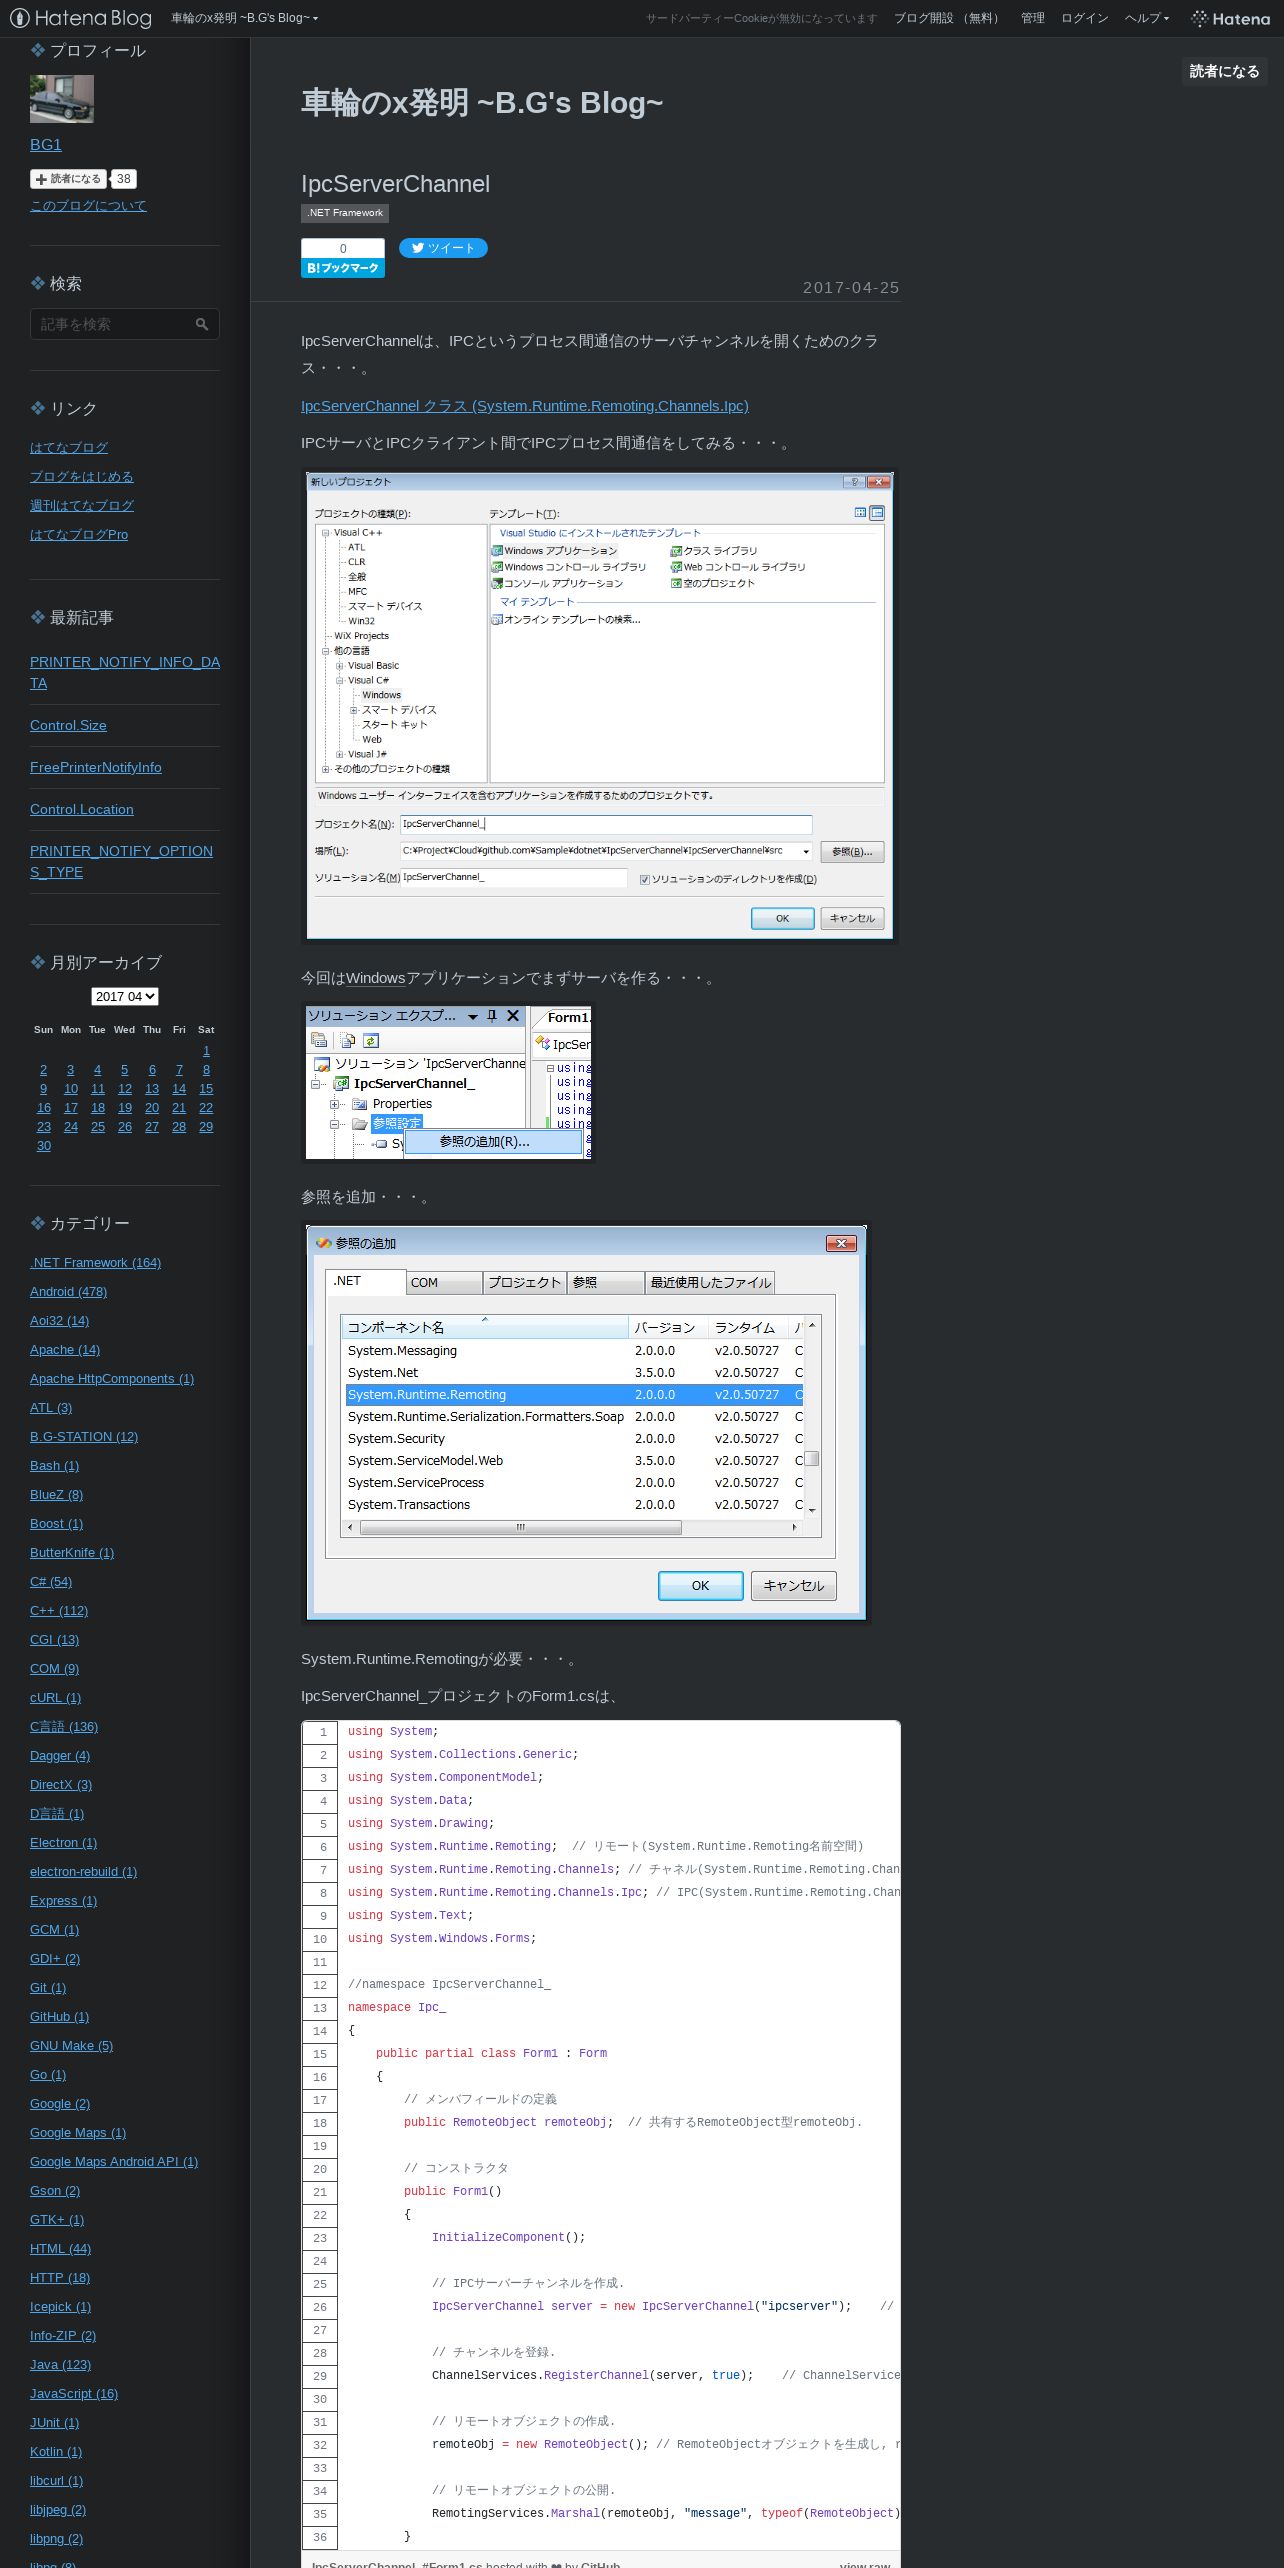This screenshot has width=1284, height=2568.
Task: Open category Google Maps Android API (1)
Action: click(114, 2161)
